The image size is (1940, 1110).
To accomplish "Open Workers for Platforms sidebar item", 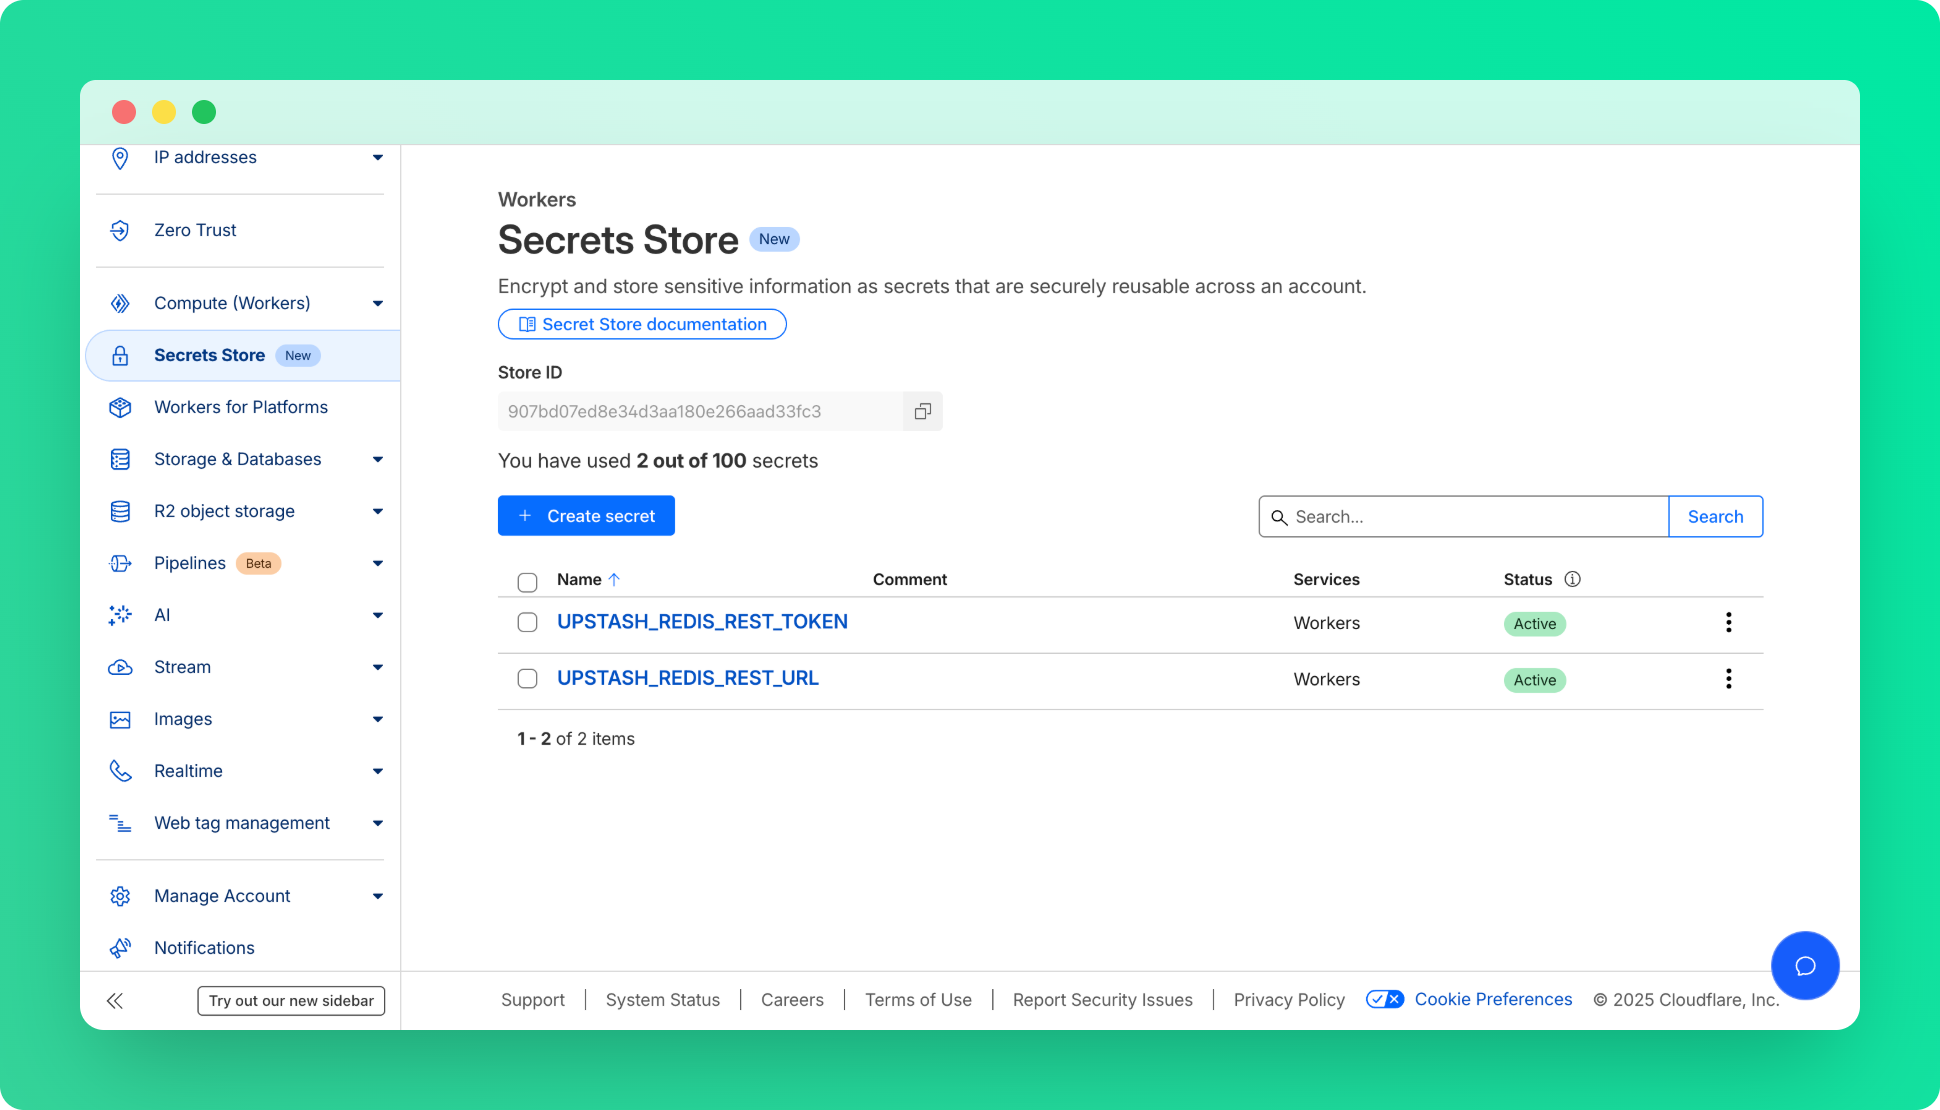I will click(x=241, y=407).
